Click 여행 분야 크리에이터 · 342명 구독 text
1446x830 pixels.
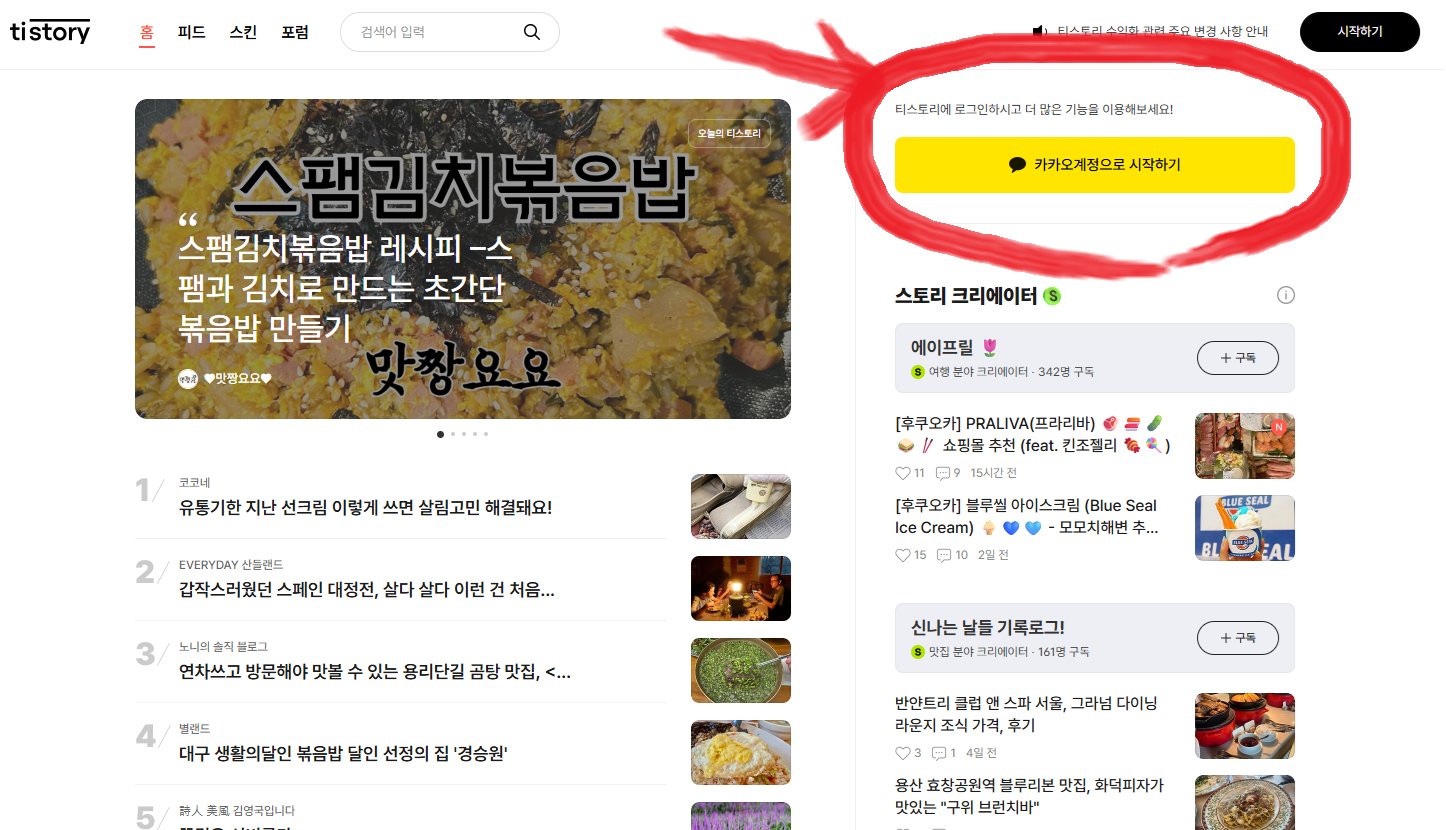point(1010,372)
